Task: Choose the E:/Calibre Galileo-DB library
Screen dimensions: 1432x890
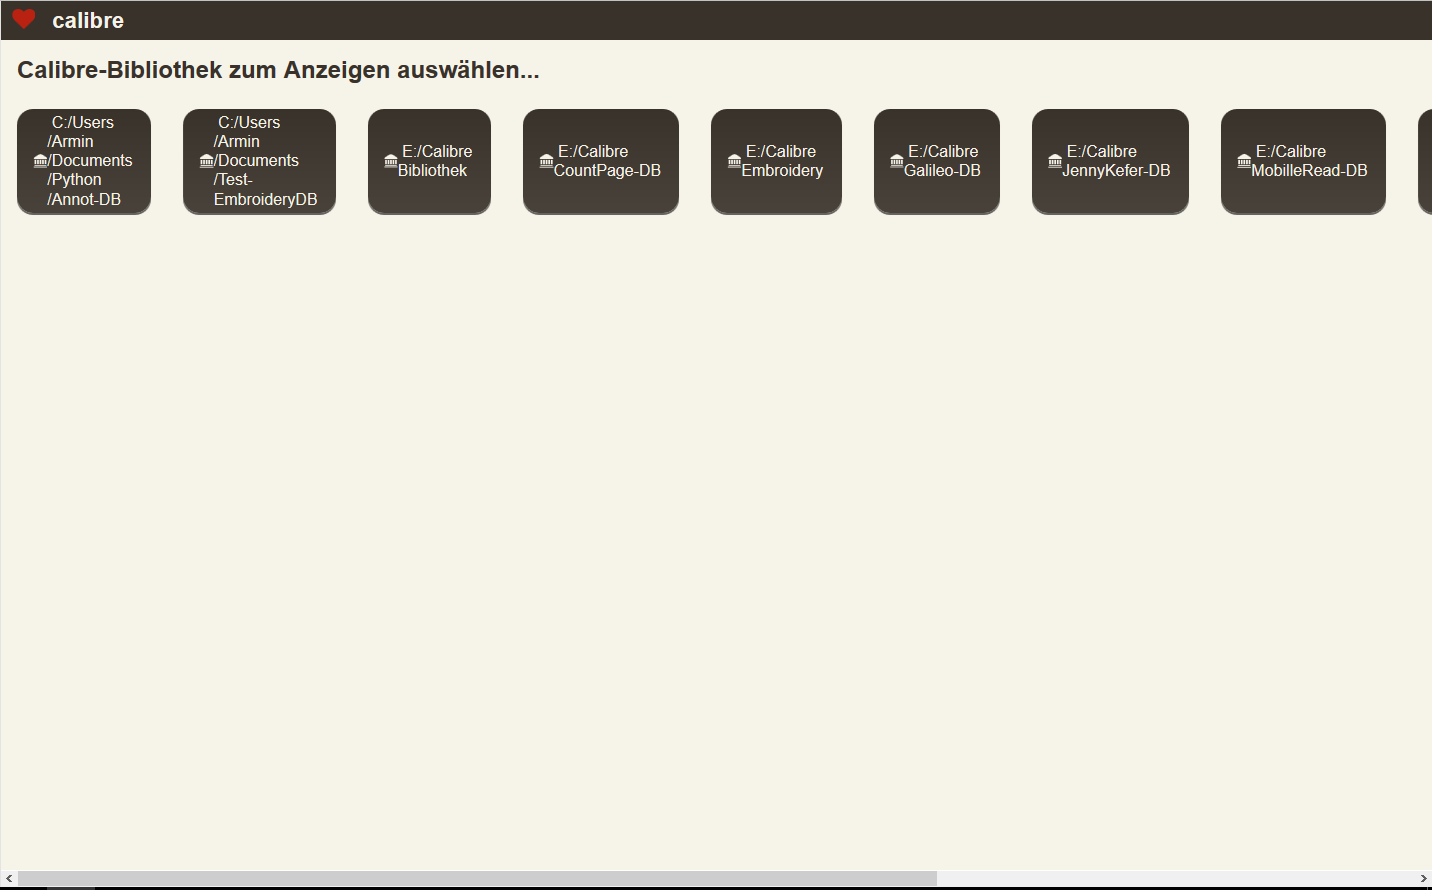Action: click(937, 161)
